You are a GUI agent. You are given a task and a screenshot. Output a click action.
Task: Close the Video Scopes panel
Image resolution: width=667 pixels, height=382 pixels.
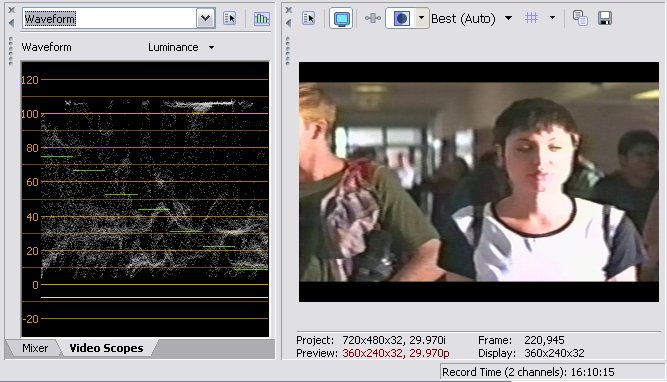[x=11, y=10]
